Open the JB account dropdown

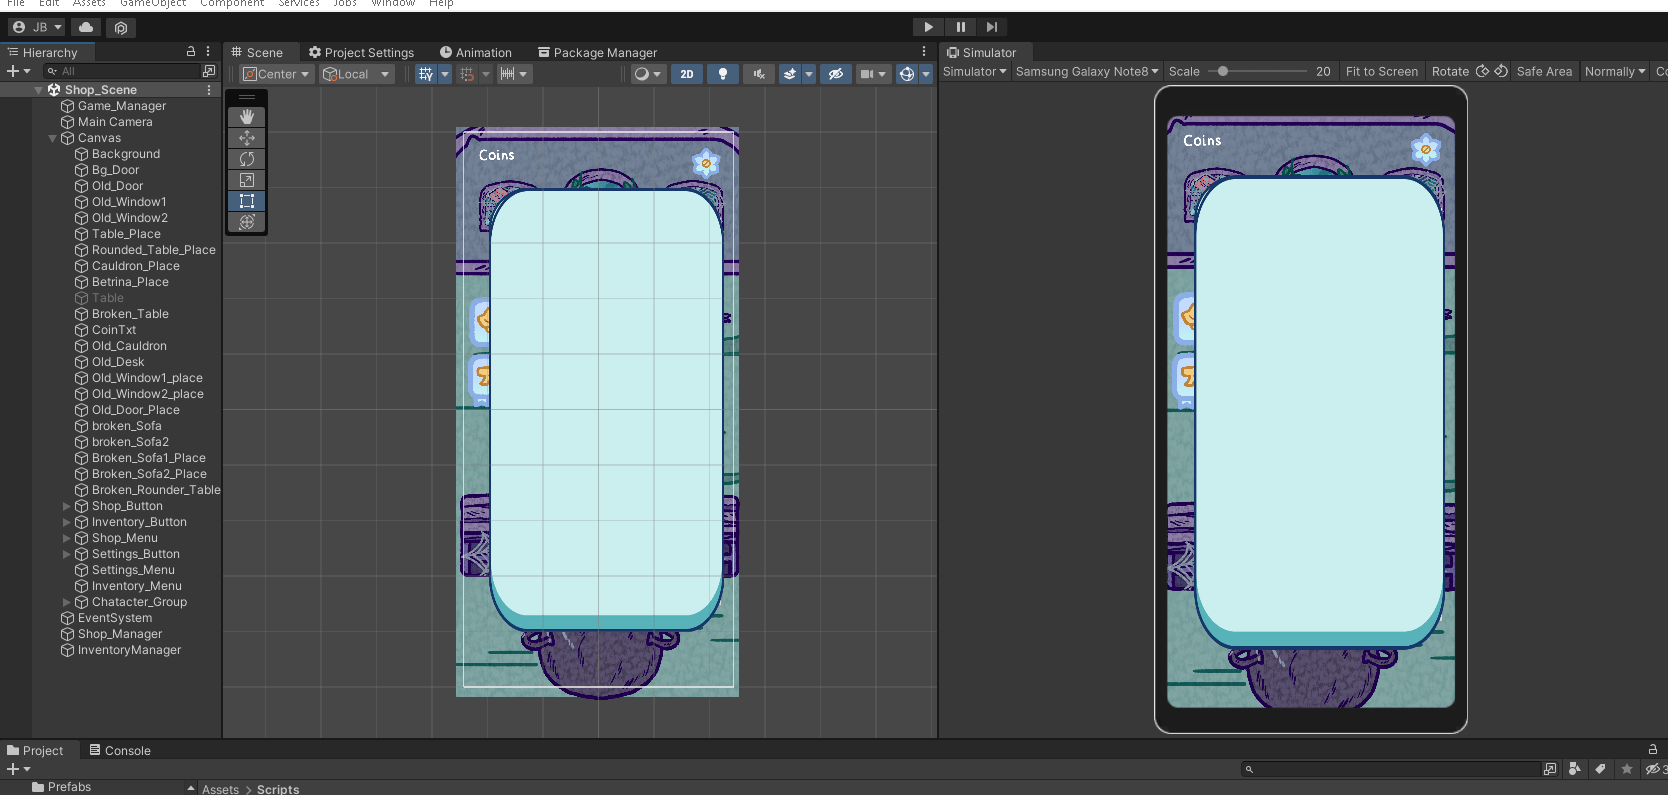(x=38, y=27)
